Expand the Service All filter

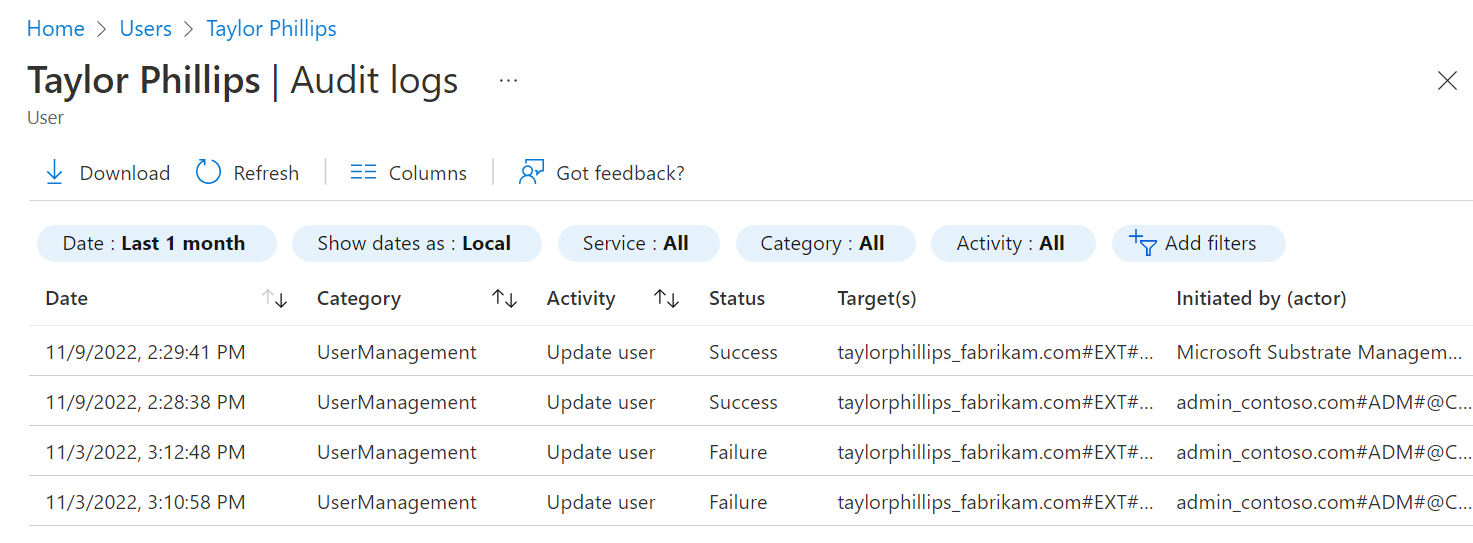pyautogui.click(x=636, y=243)
